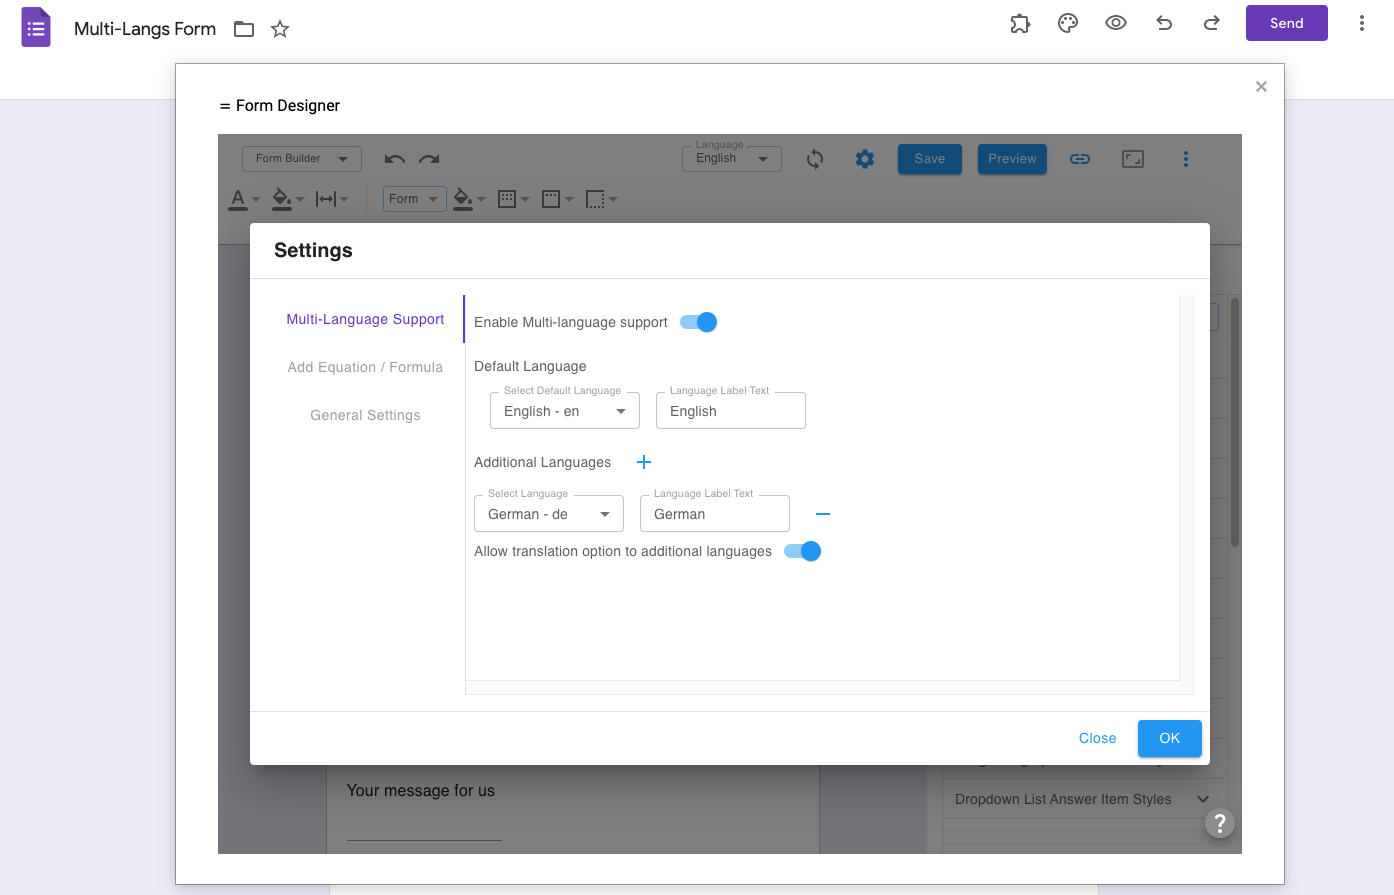Edit the English language label text field
This screenshot has height=895, width=1394.
click(x=731, y=411)
